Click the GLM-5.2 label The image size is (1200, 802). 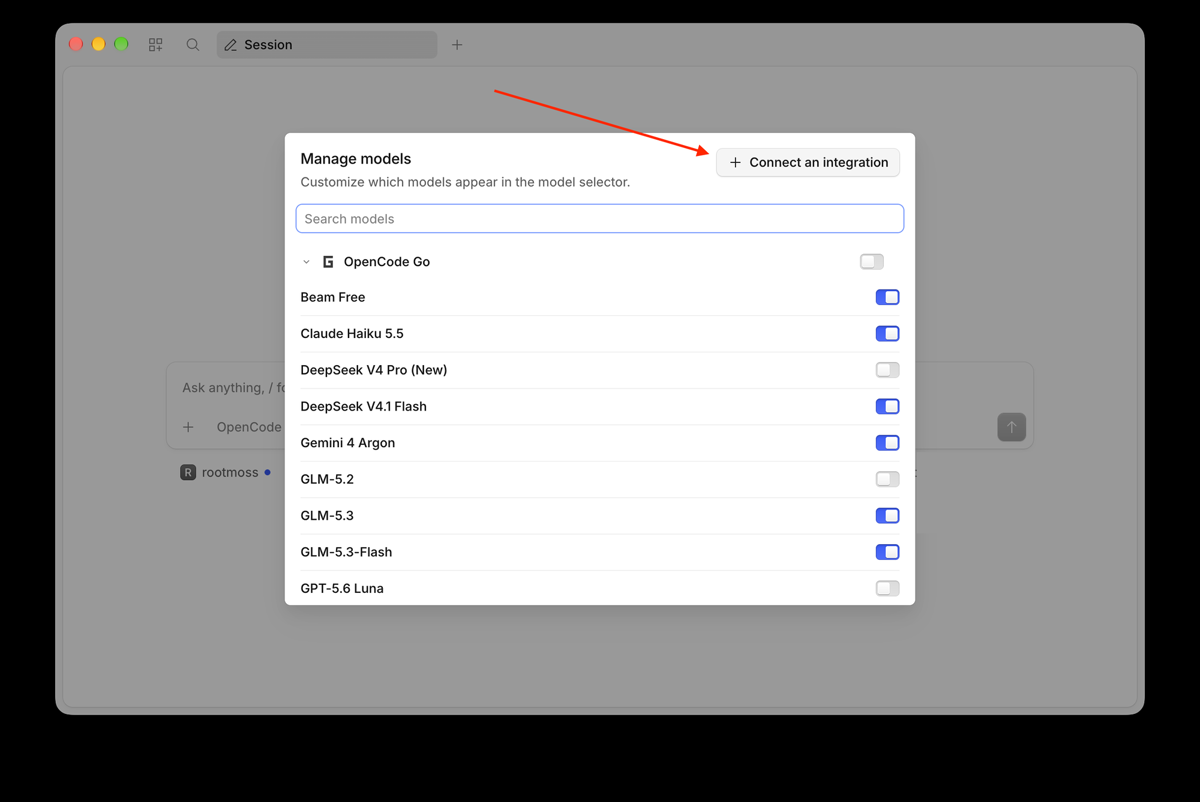[x=327, y=479]
